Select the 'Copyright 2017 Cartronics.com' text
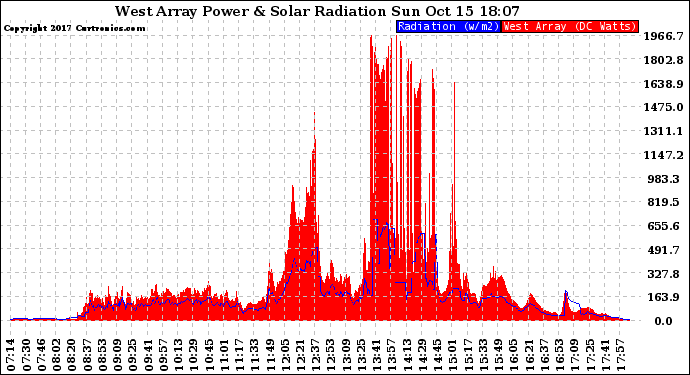The width and height of the screenshot is (690, 375). click(x=74, y=29)
